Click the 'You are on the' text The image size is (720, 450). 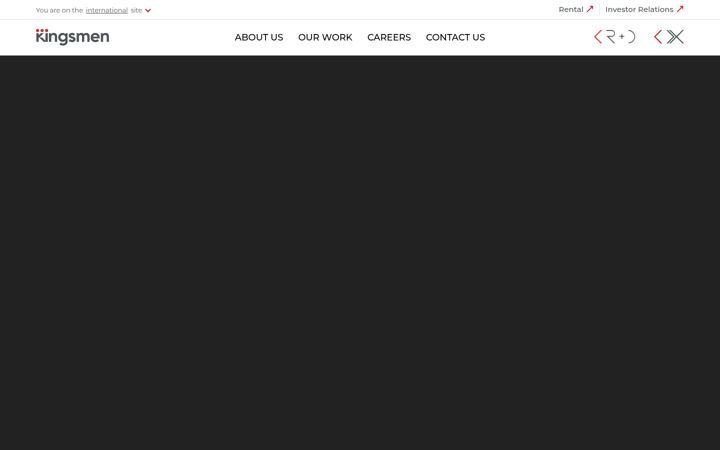tap(59, 10)
